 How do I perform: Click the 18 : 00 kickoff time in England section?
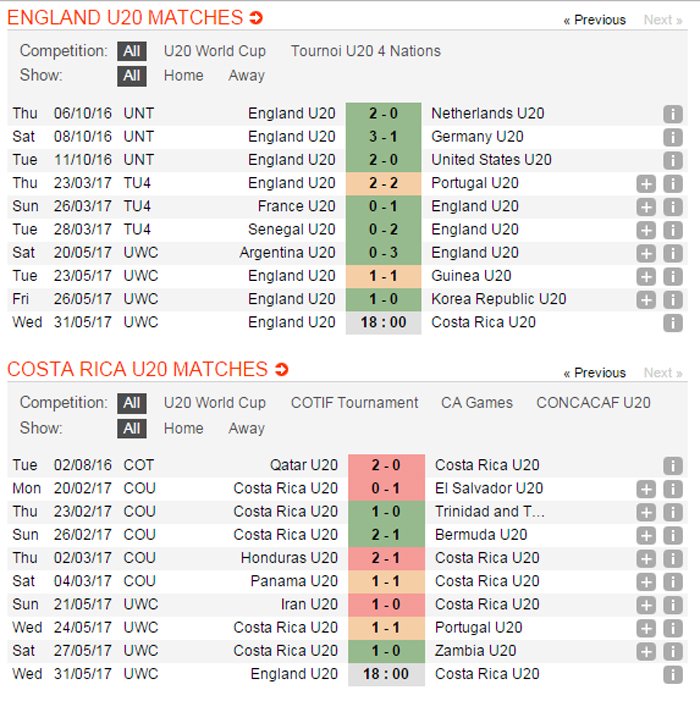point(384,322)
